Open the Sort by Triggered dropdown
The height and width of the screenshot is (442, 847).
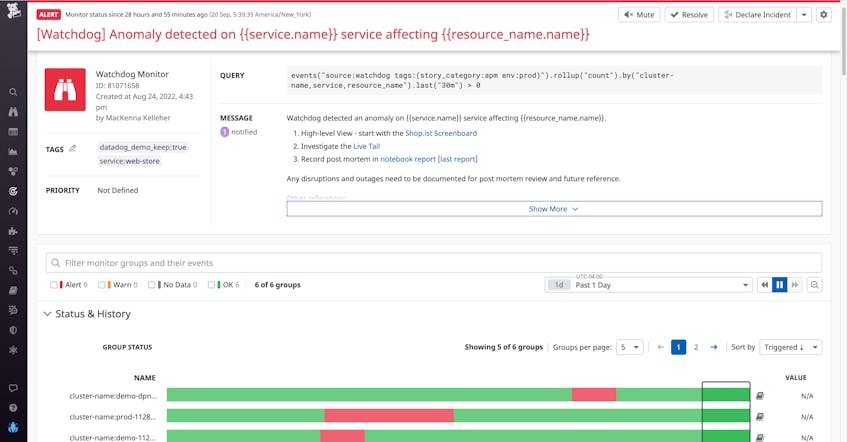[790, 347]
